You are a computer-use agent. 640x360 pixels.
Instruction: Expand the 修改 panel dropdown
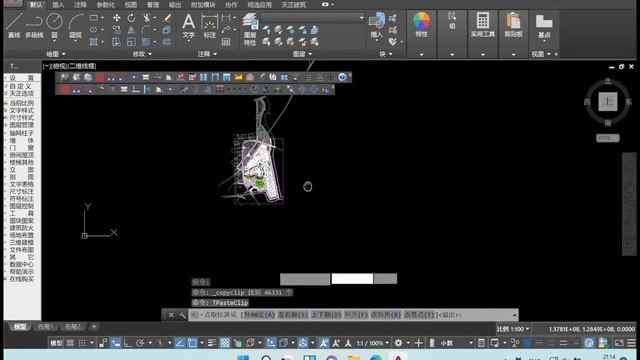coord(142,54)
